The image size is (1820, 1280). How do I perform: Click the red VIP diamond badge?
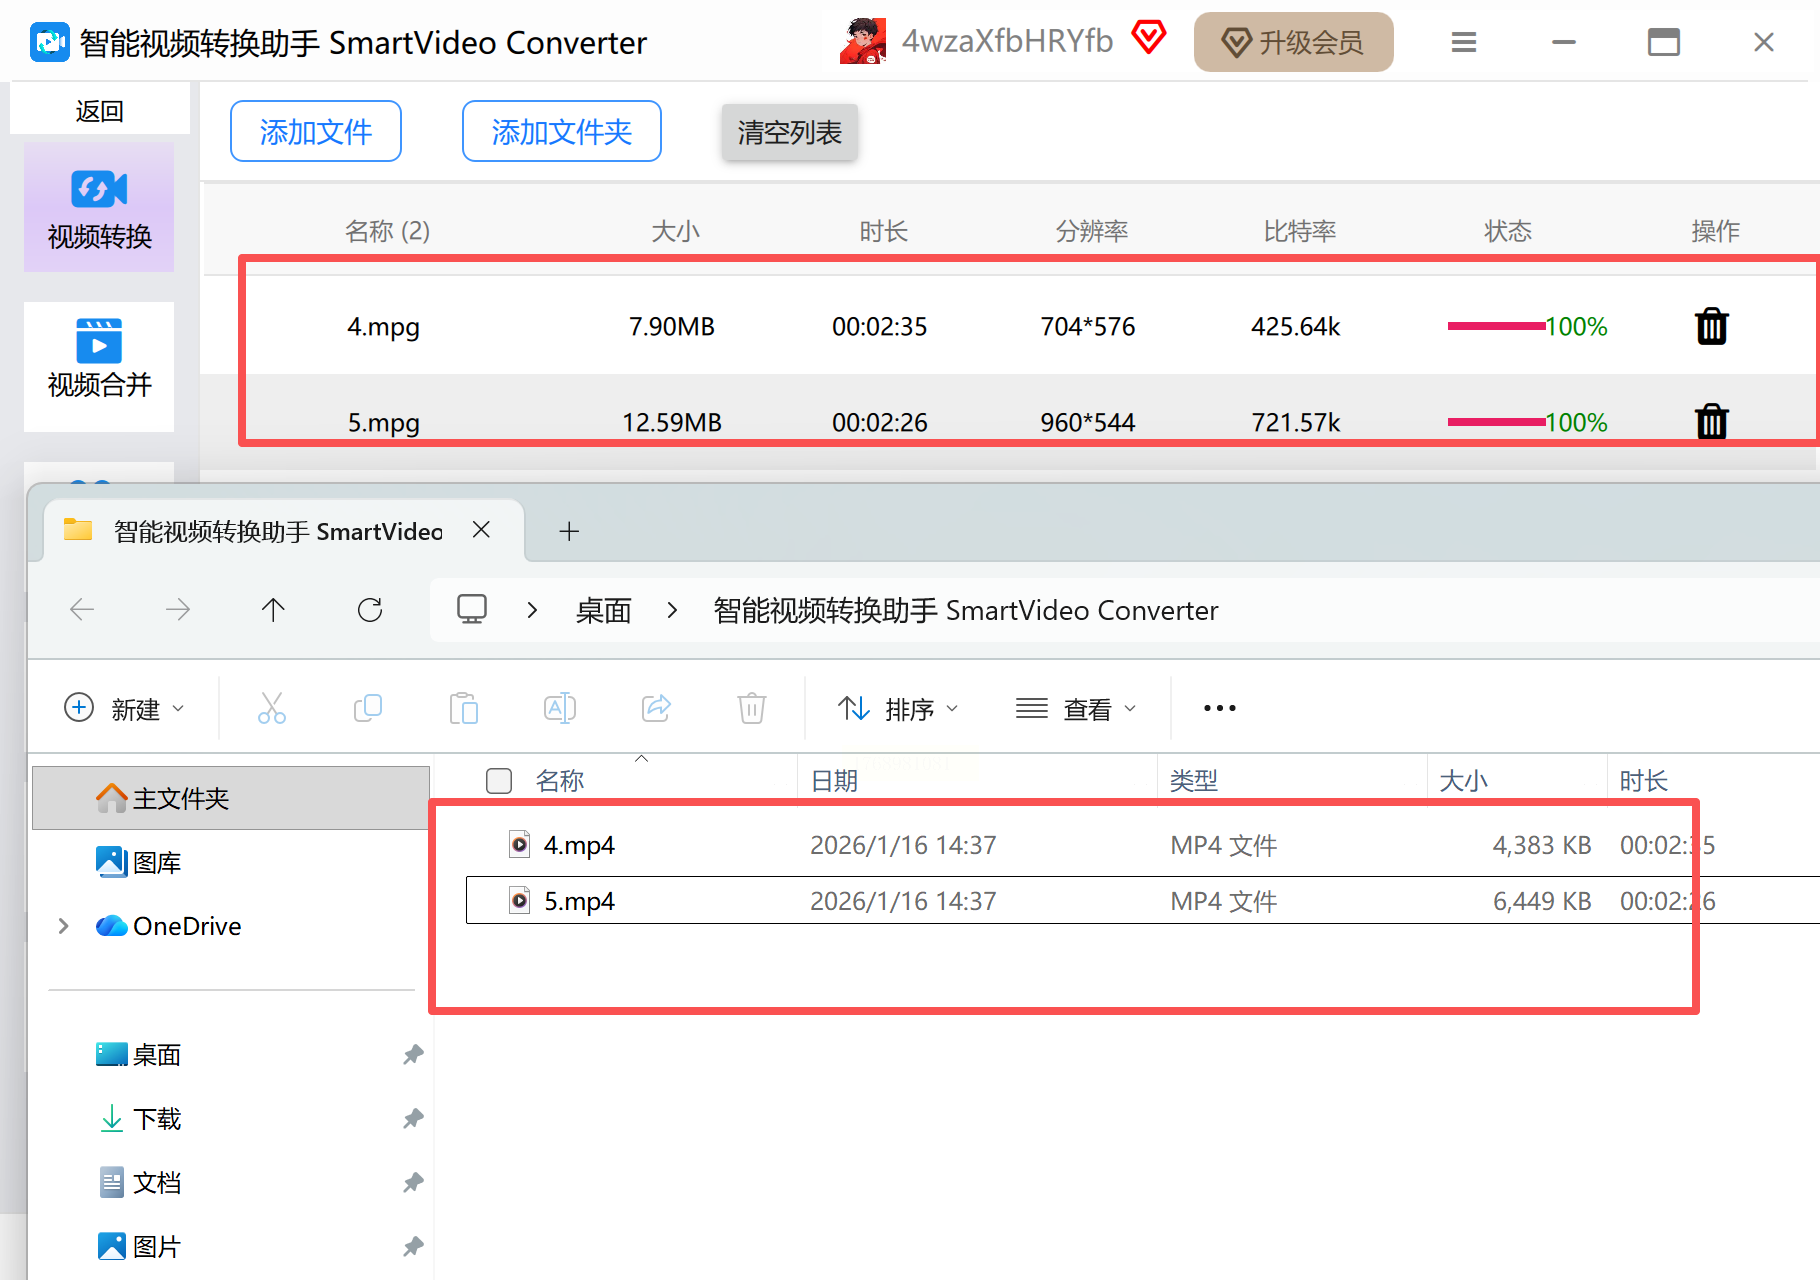click(x=1149, y=38)
